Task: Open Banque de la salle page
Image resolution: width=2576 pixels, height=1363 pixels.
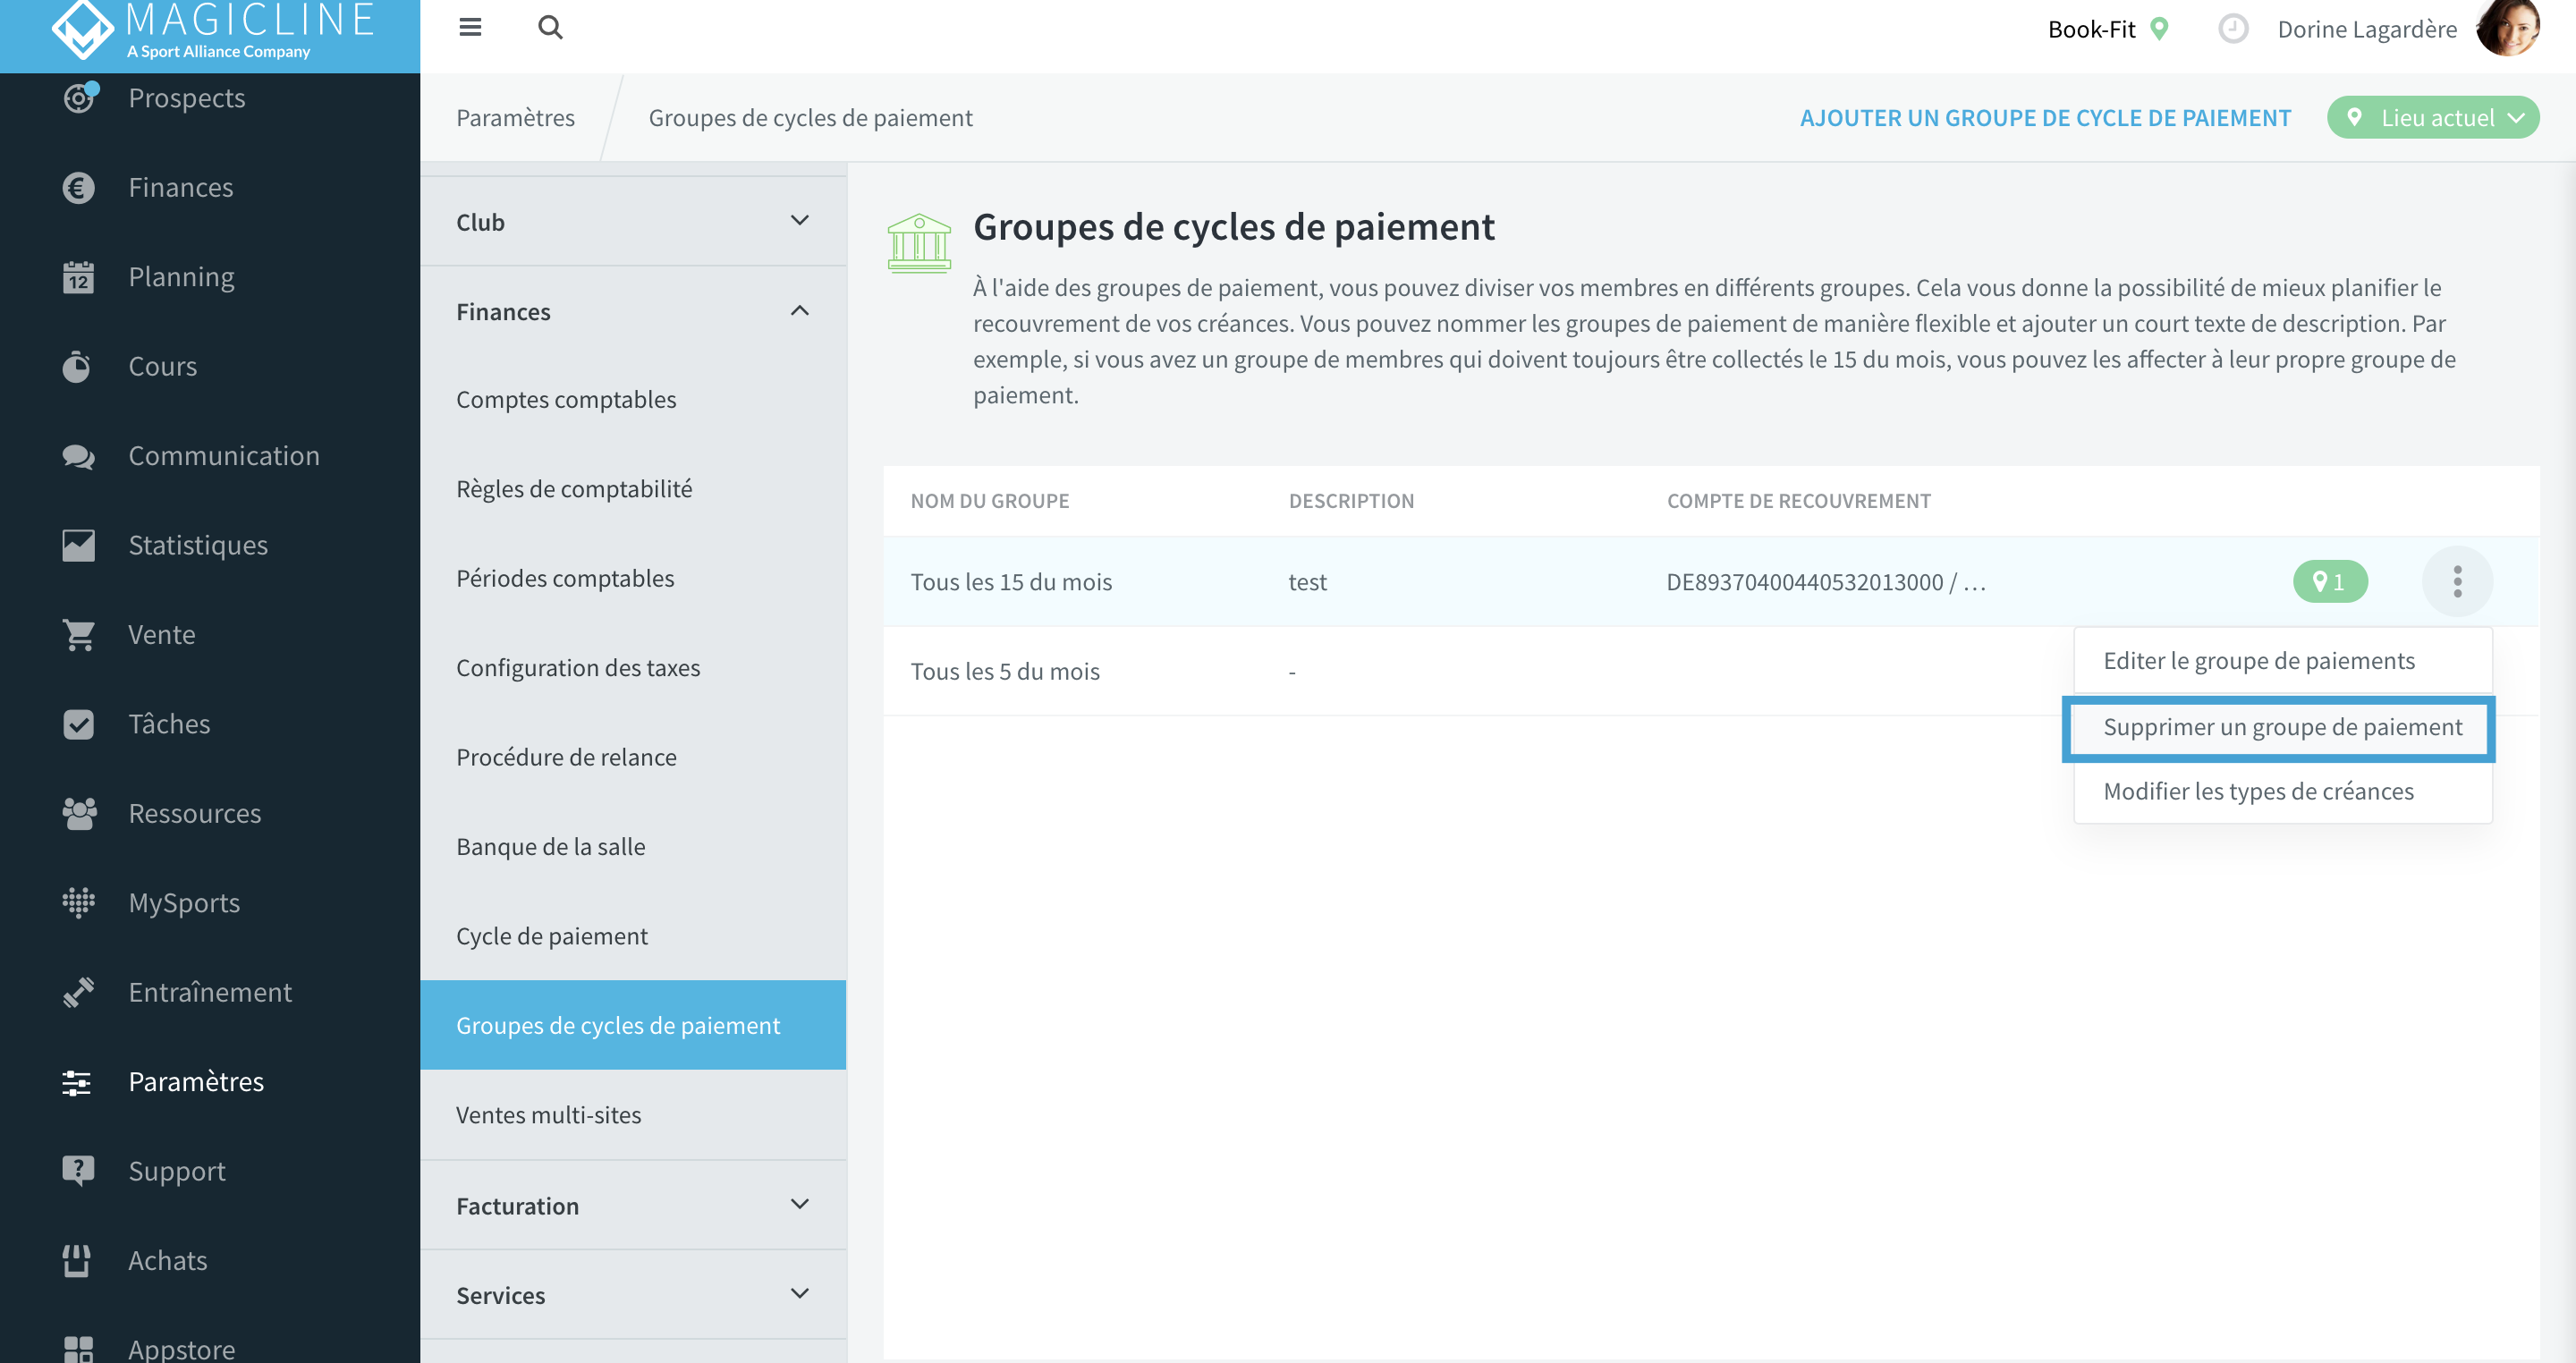Action: [x=633, y=847]
